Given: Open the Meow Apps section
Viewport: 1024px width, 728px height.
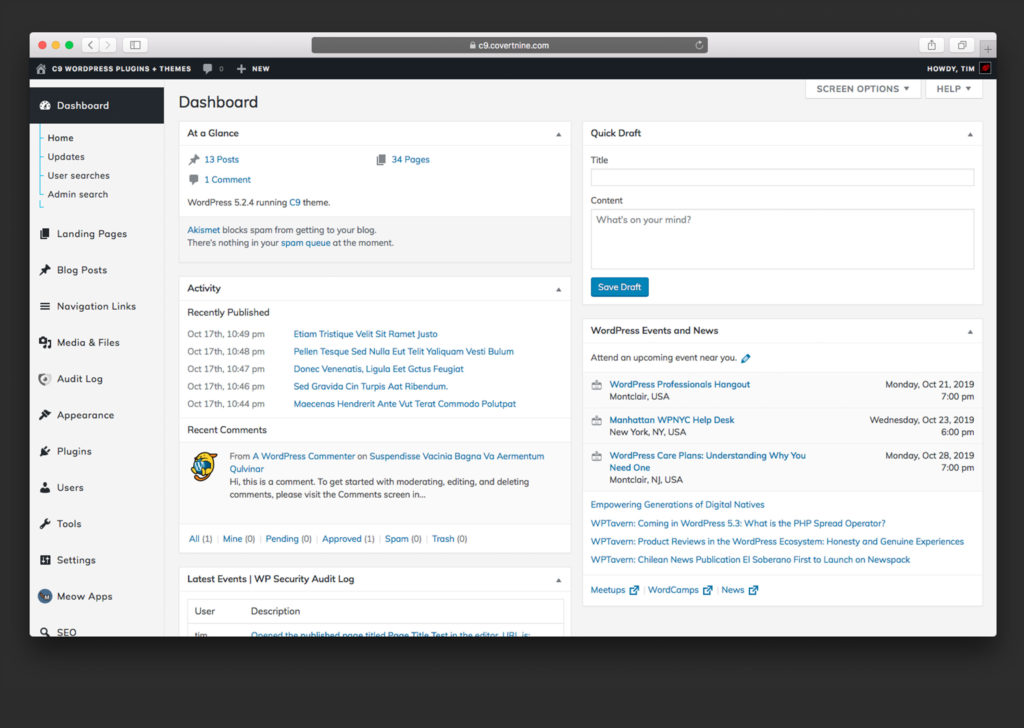Looking at the screenshot, I should pos(78,596).
